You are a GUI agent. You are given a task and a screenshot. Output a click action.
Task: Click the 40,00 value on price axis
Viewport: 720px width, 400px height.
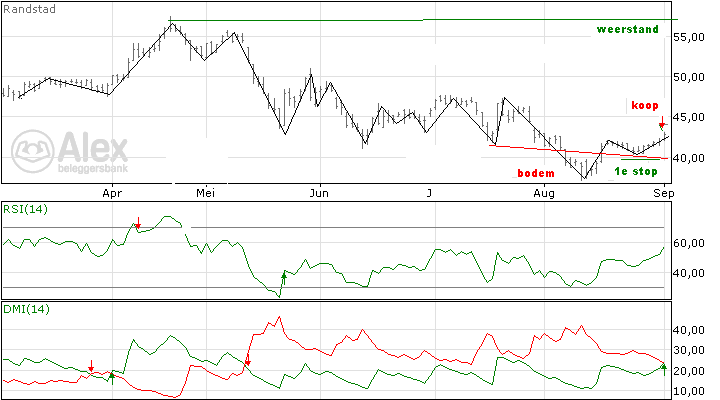689,158
